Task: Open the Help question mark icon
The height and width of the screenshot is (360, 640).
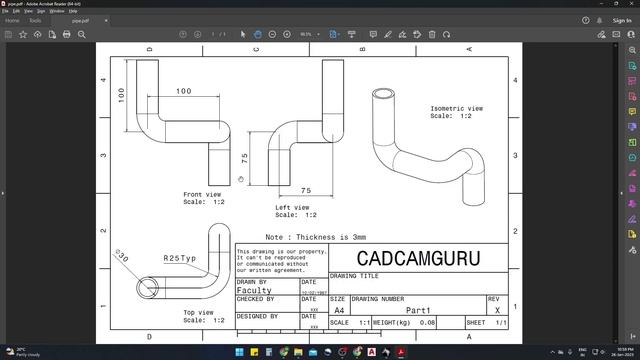Action: coord(586,20)
